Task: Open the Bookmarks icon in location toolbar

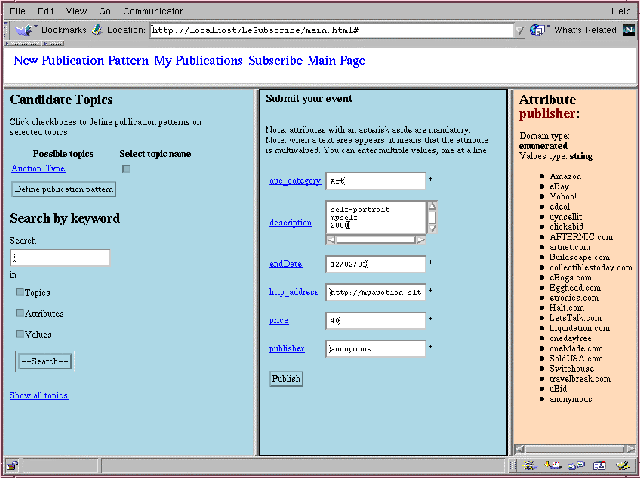Action: tap(25, 29)
